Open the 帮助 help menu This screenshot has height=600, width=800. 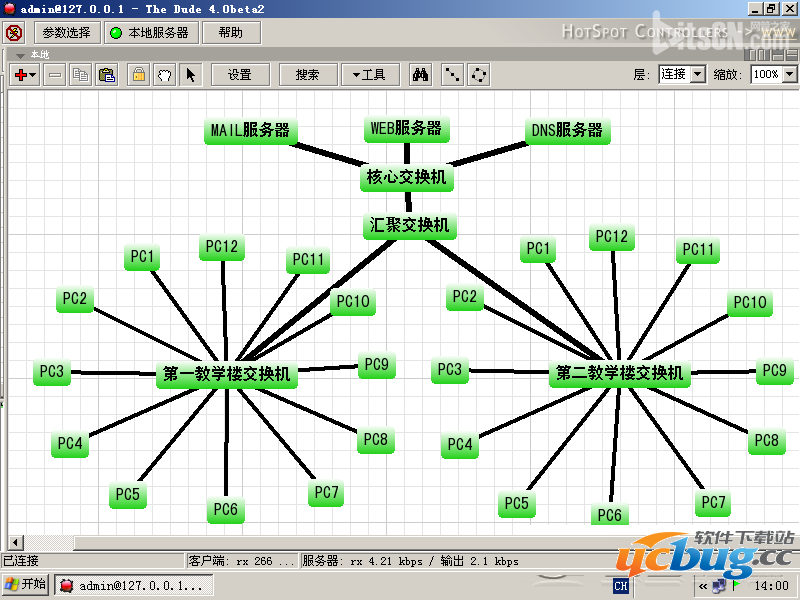230,33
